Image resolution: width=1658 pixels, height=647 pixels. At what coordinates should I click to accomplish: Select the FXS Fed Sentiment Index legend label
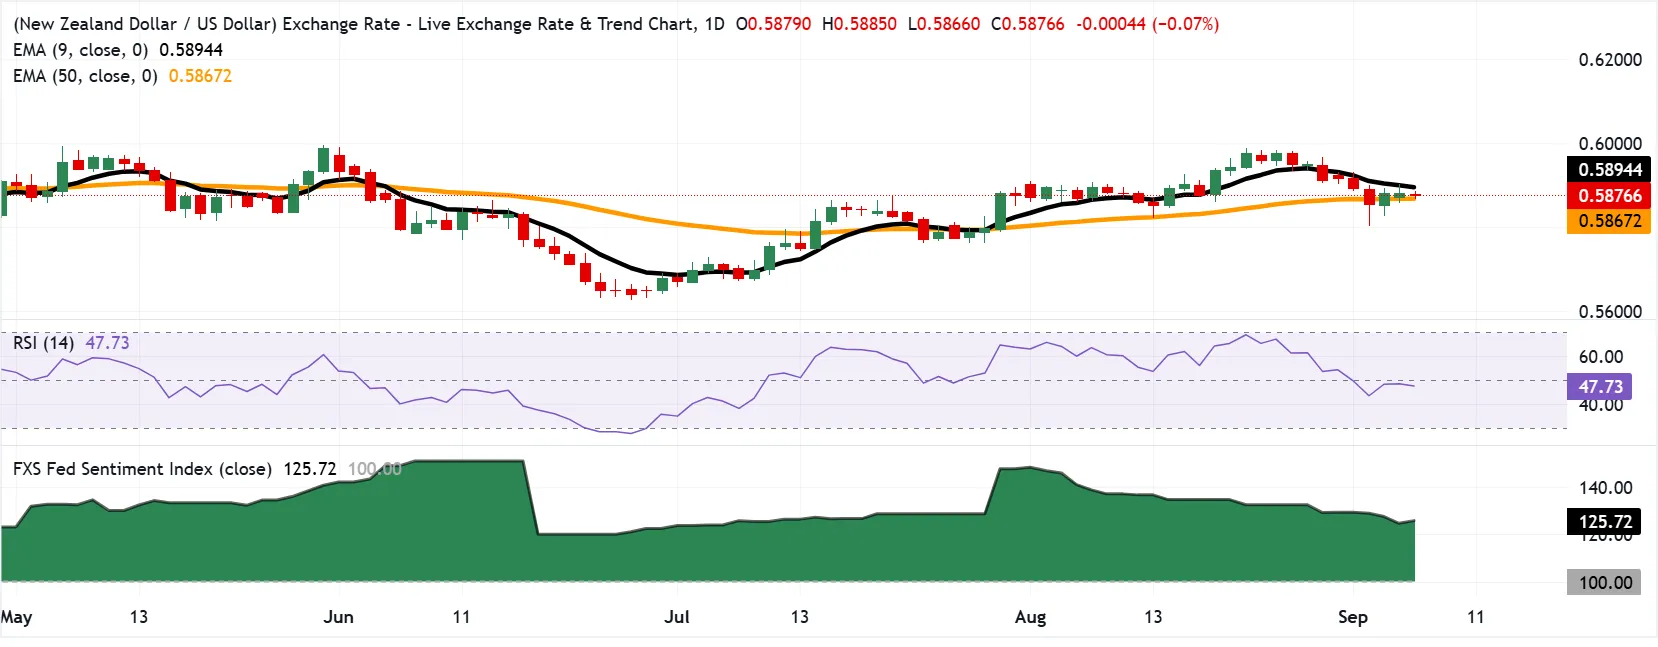(x=142, y=469)
